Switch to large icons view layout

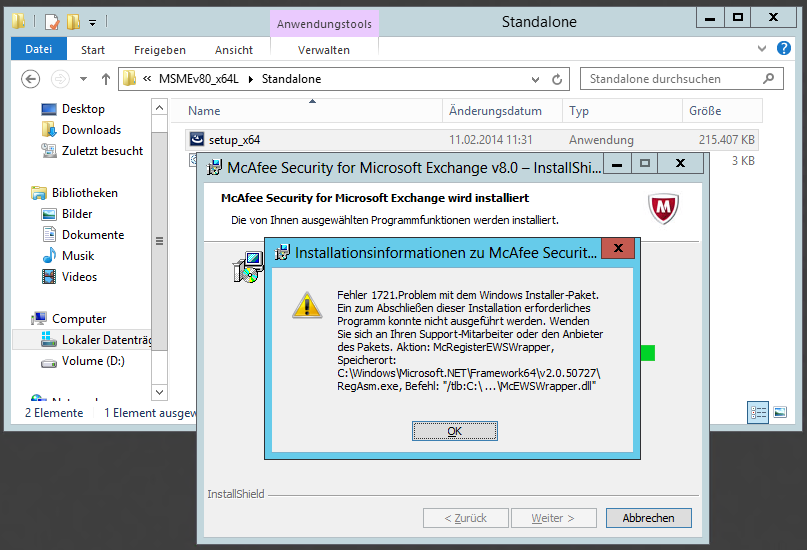780,412
